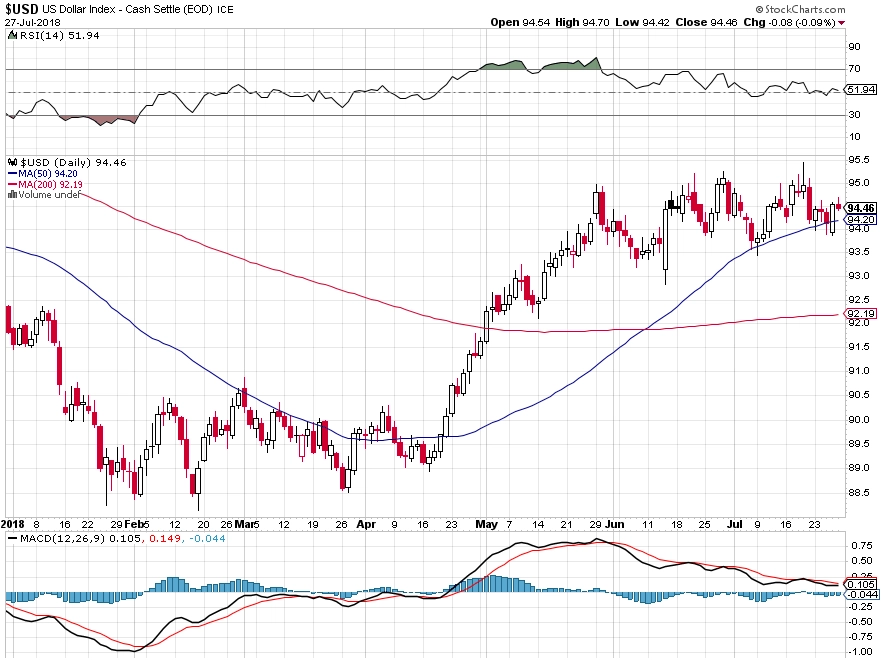Open the StockCharts.com watermark link

click(x=804, y=9)
